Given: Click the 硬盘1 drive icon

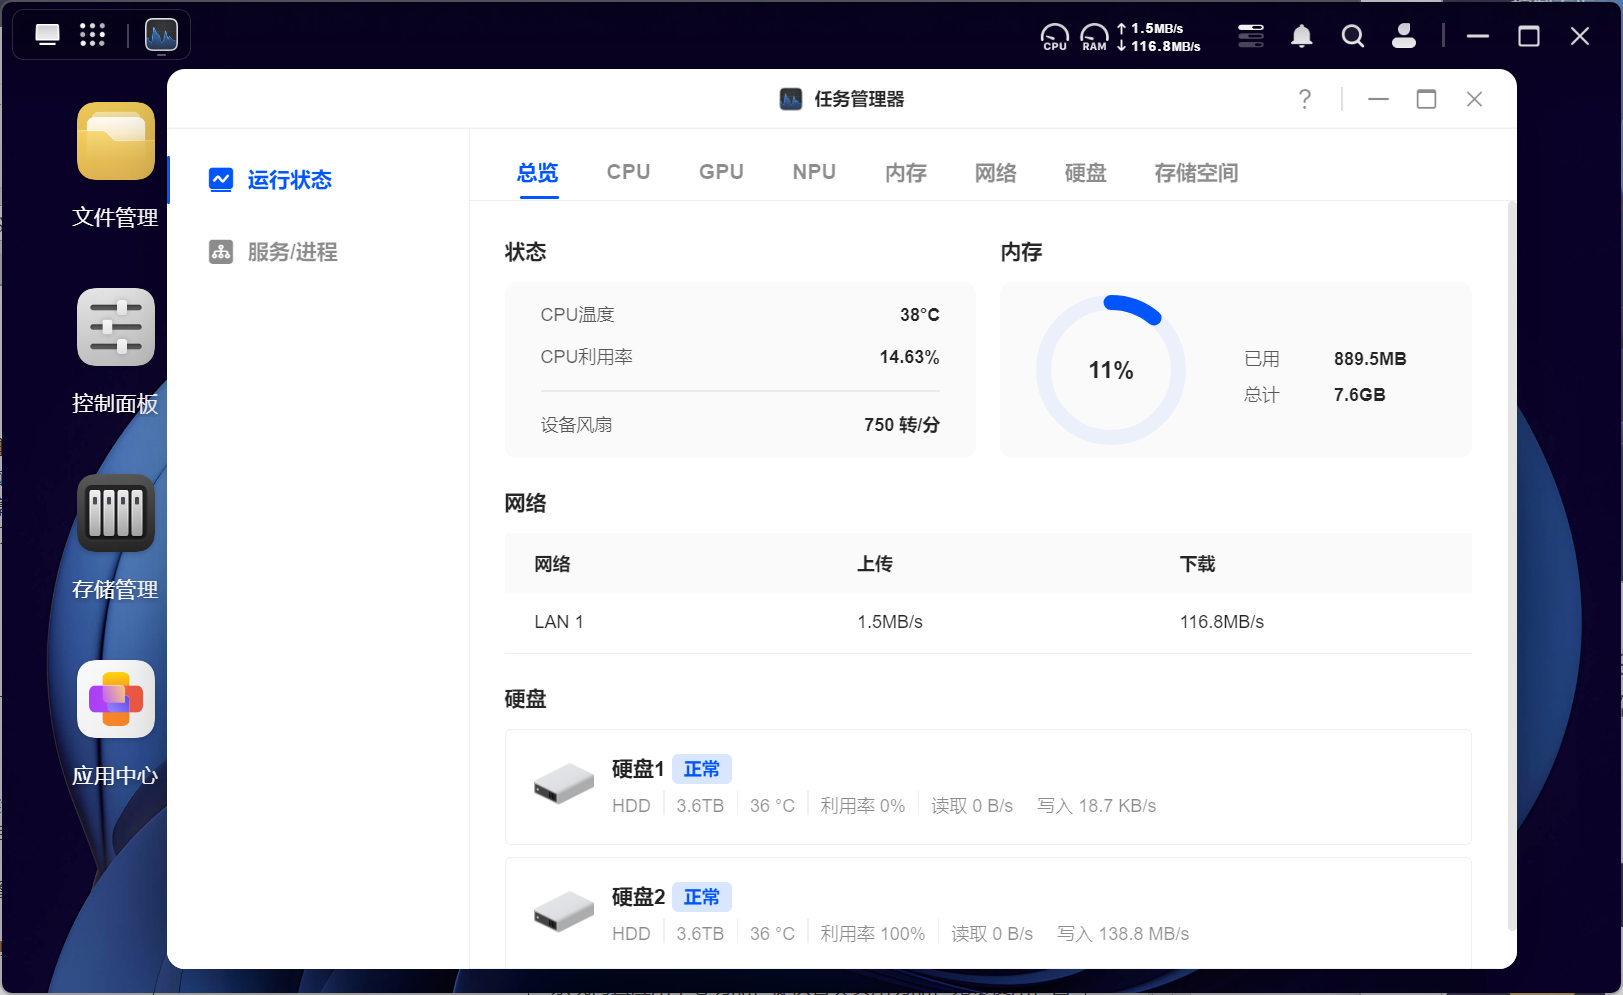Looking at the screenshot, I should coord(564,783).
